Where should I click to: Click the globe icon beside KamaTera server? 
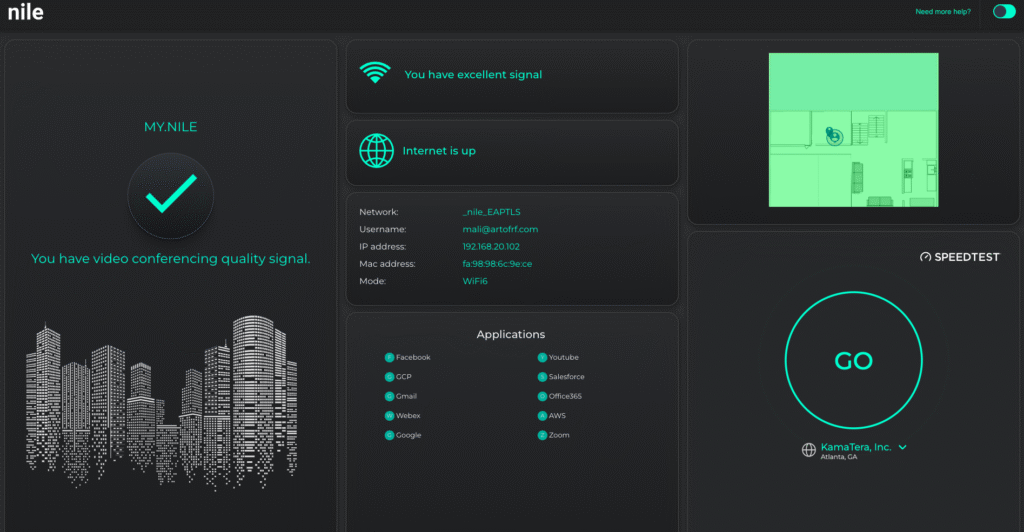point(808,450)
